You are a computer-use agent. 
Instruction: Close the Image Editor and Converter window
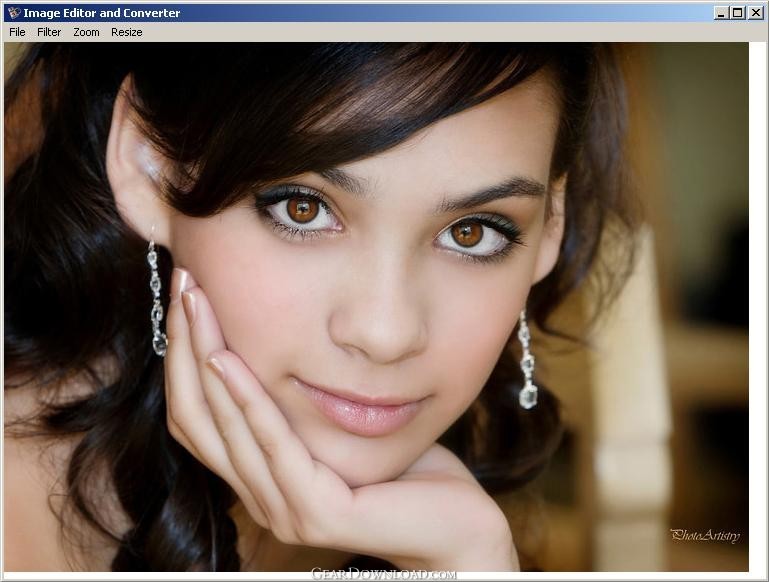click(756, 13)
